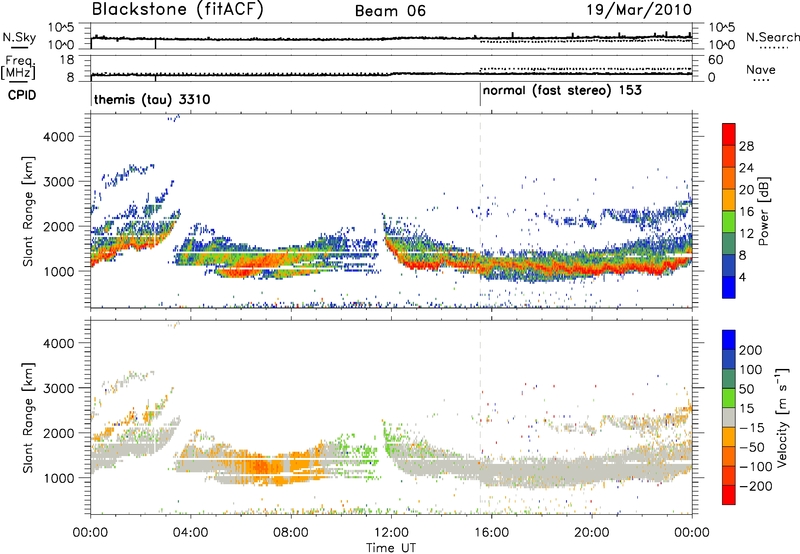Screen dimensions: 800x554
Task: Click the date 19/Mar/2010
Action: tap(639, 10)
